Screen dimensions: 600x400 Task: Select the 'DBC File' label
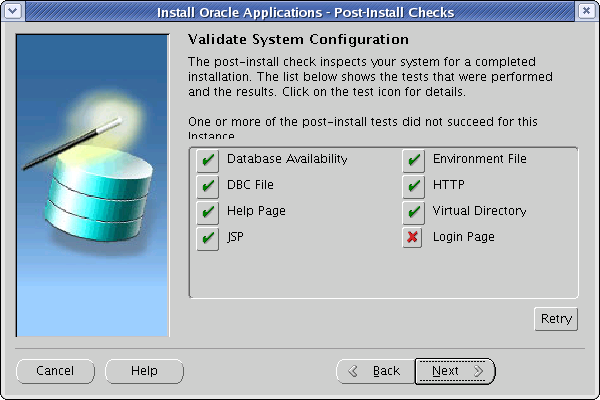[250, 185]
